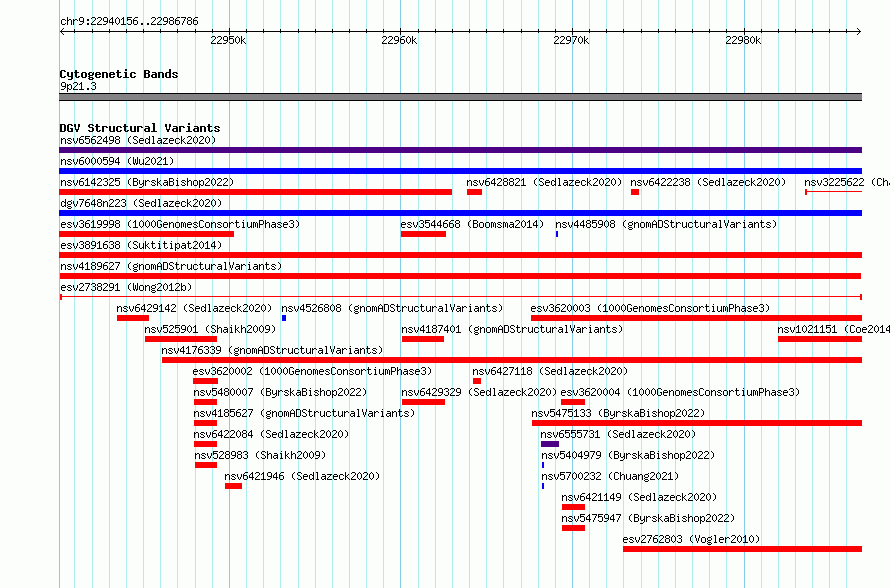
Task: Click esv3891638 (Suktitipat2014) label
Action: 141,245
